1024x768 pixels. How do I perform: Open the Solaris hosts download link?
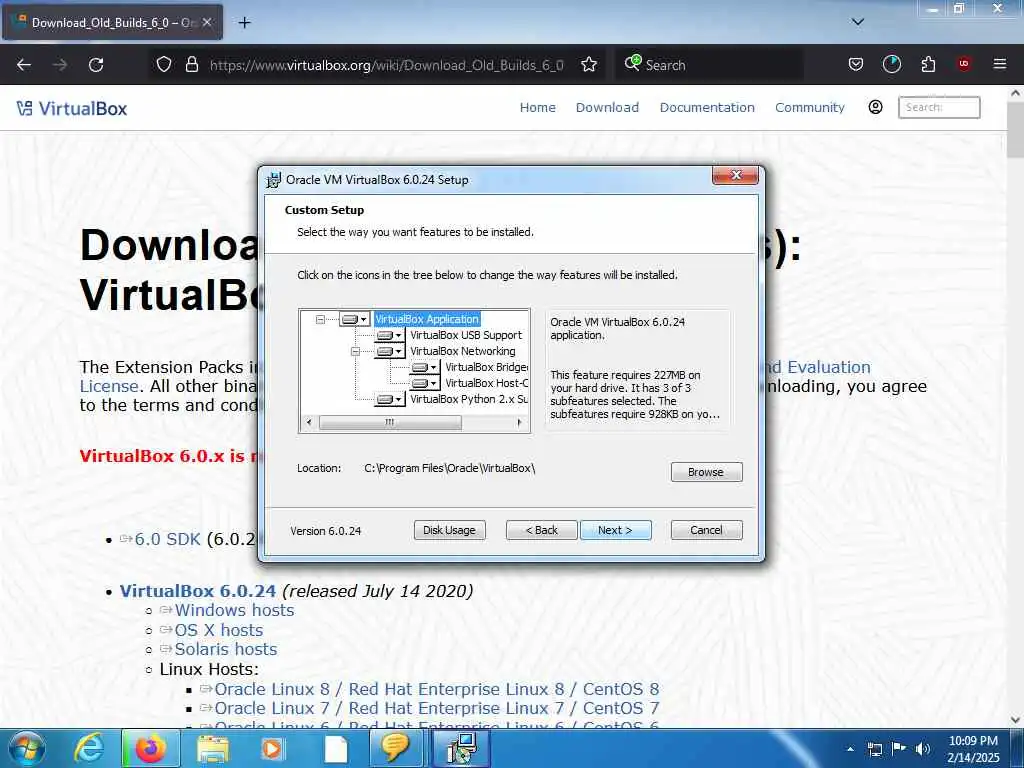(x=225, y=649)
